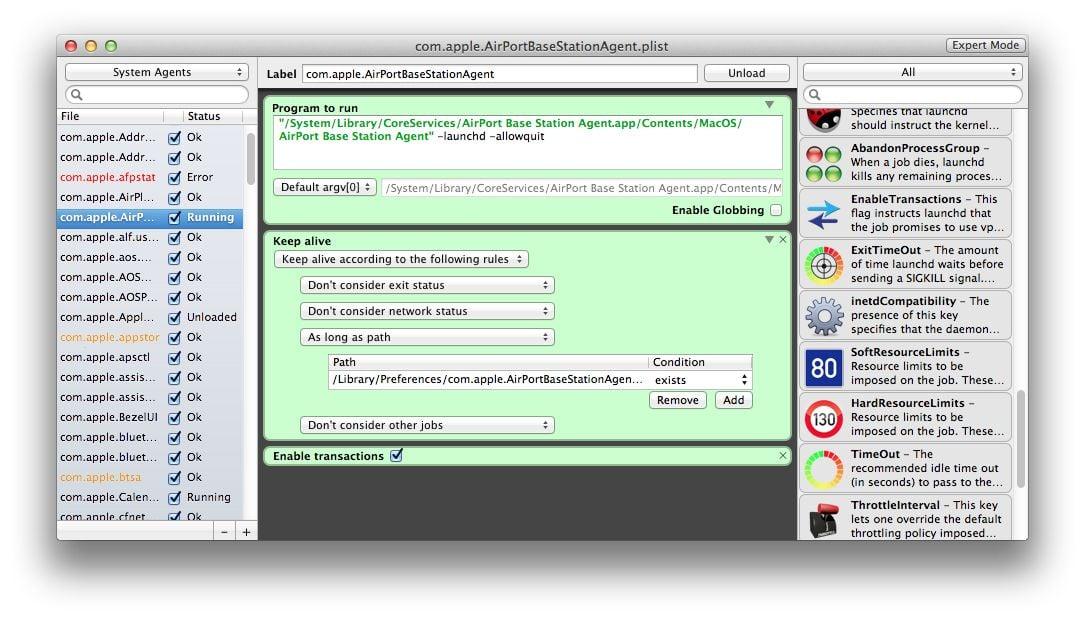Collapse the Program to run section triangle

pyautogui.click(x=769, y=105)
